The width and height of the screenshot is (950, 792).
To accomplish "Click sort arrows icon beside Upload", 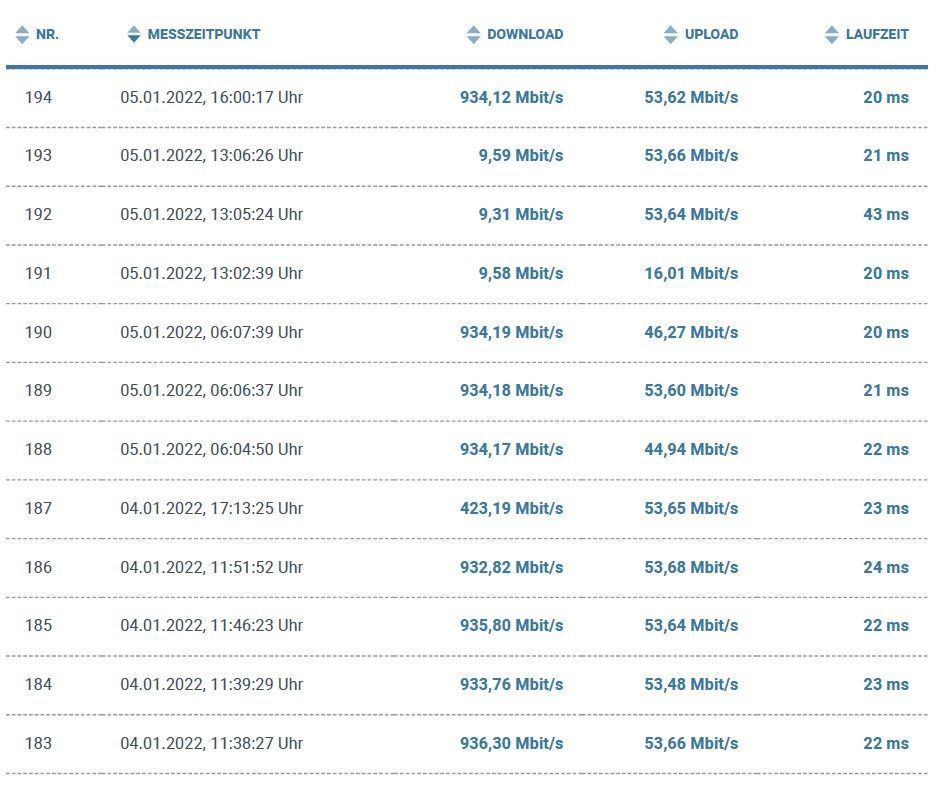I will click(671, 35).
